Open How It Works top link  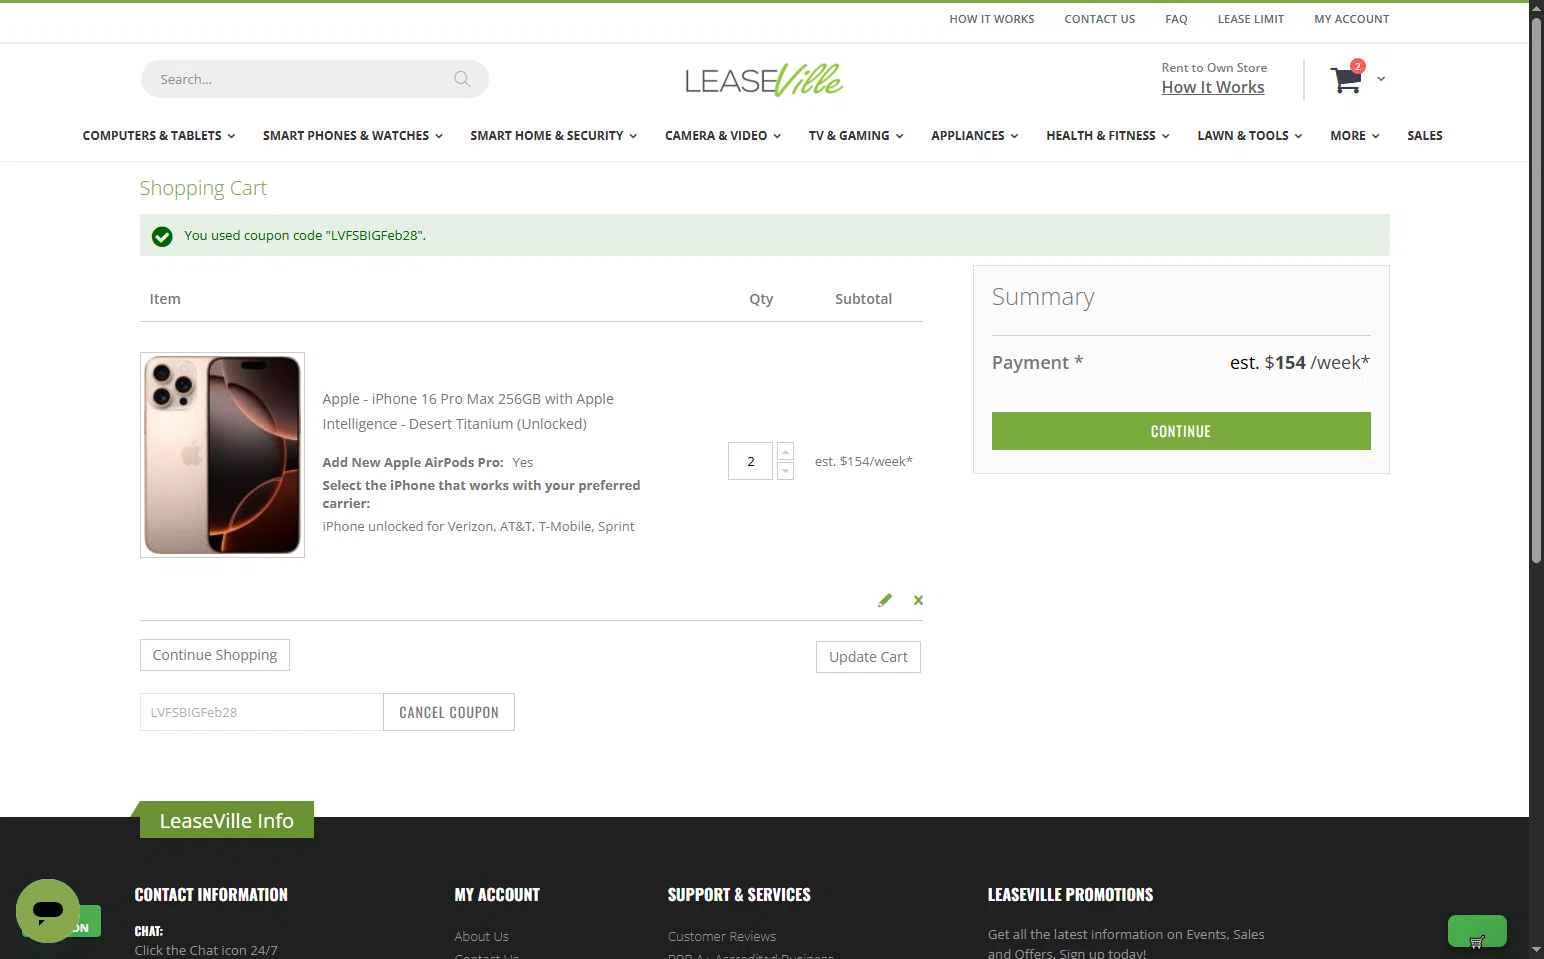991,19
